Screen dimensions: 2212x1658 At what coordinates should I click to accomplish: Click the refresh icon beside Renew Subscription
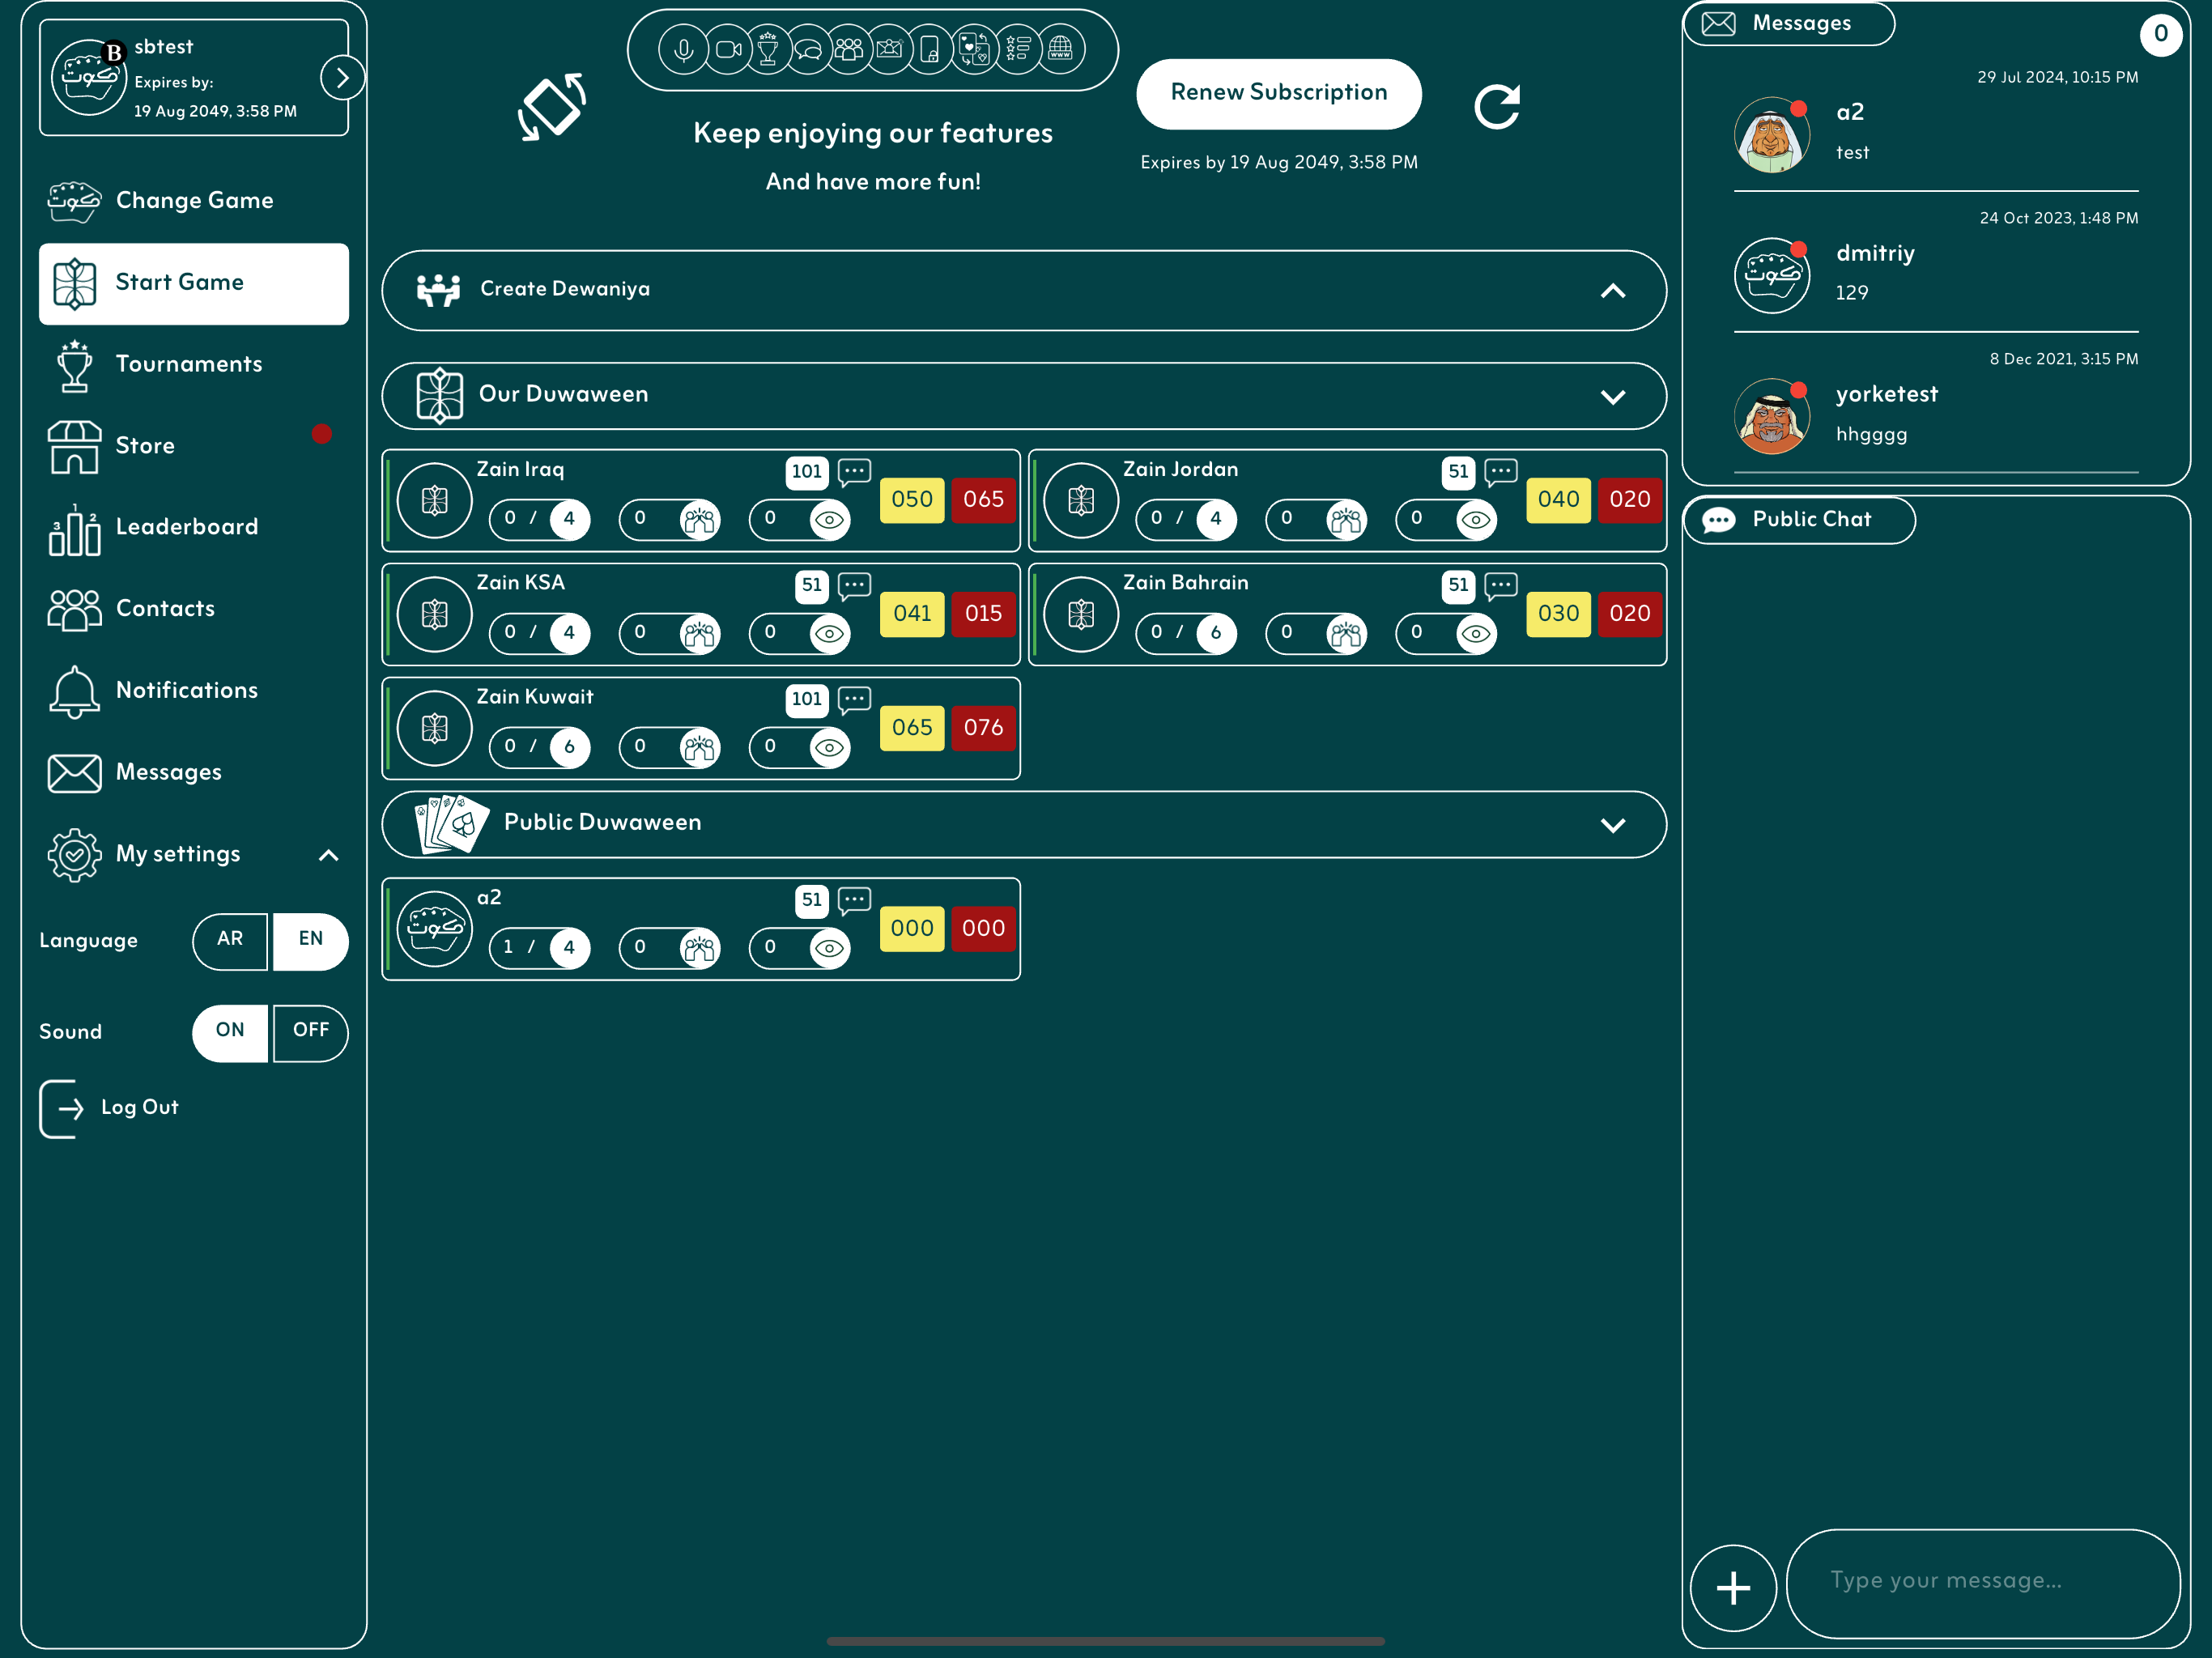point(1497,107)
